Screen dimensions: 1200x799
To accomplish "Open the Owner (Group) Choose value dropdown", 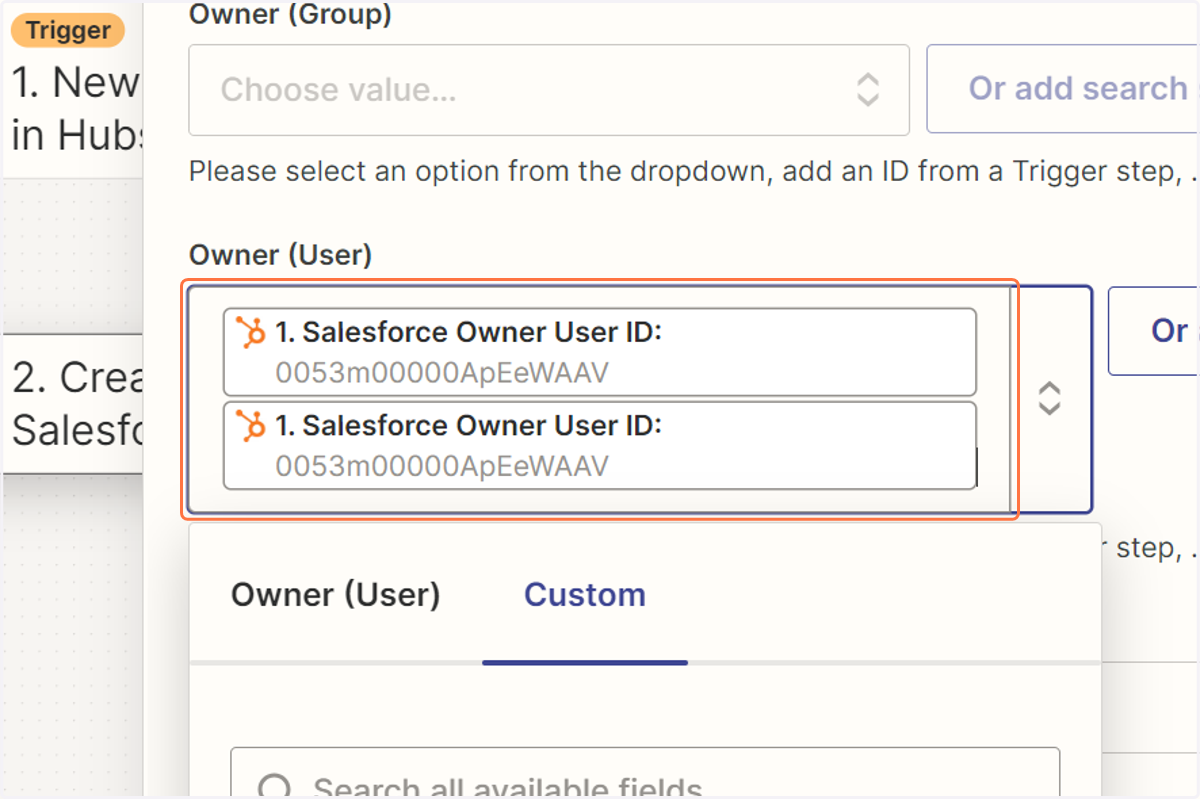I will [x=549, y=90].
